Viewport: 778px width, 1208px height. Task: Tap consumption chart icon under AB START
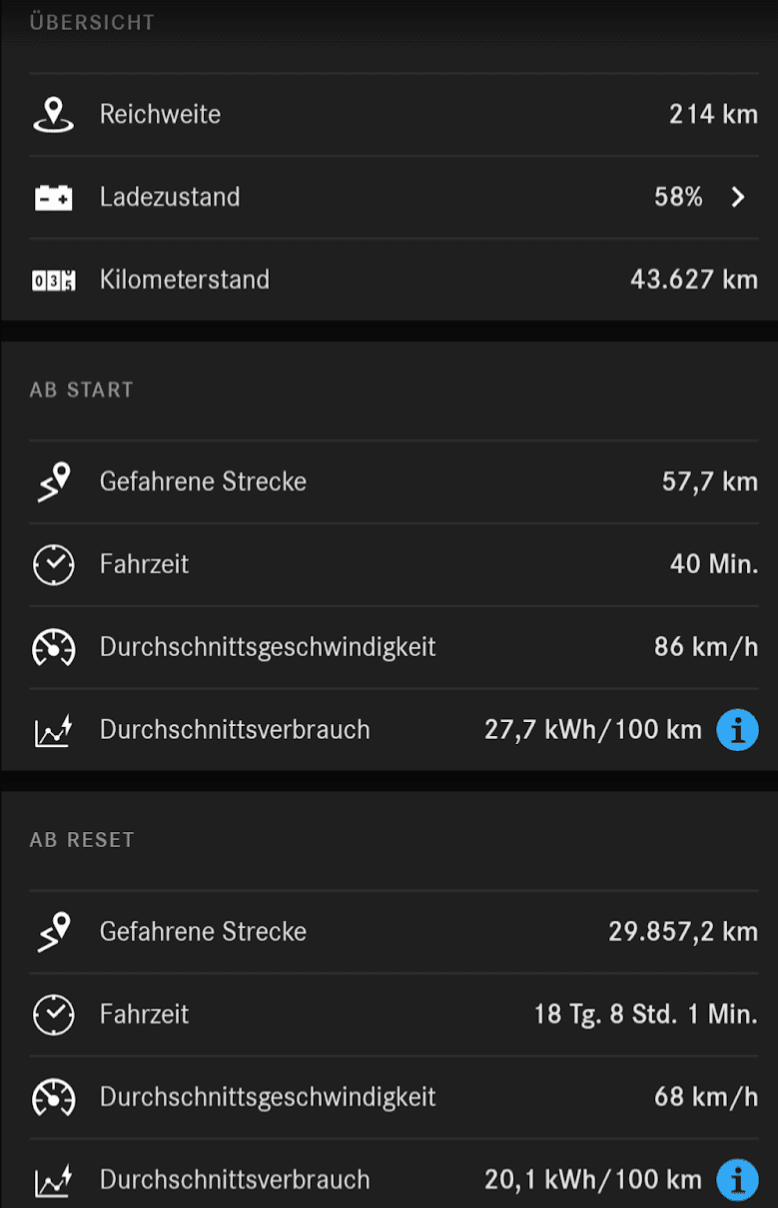click(x=53, y=731)
